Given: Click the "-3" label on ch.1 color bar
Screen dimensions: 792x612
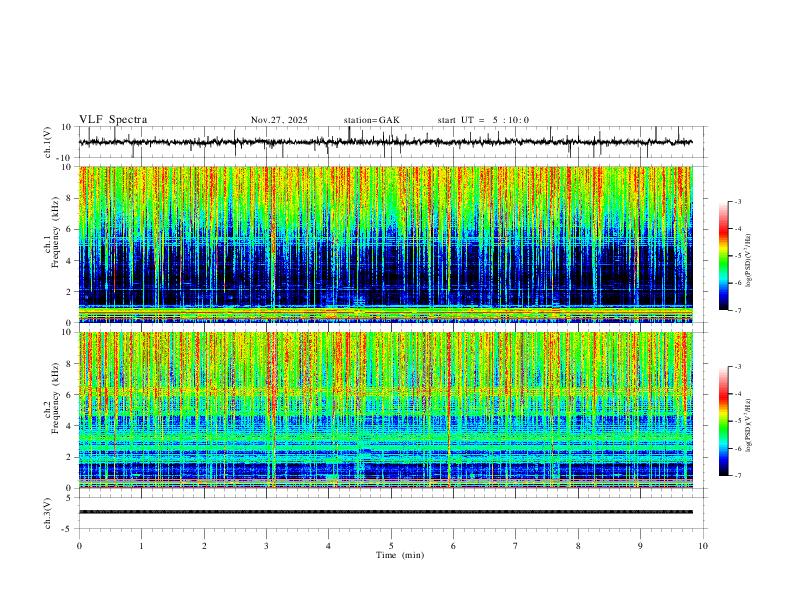Looking at the screenshot, I should click(x=737, y=201).
